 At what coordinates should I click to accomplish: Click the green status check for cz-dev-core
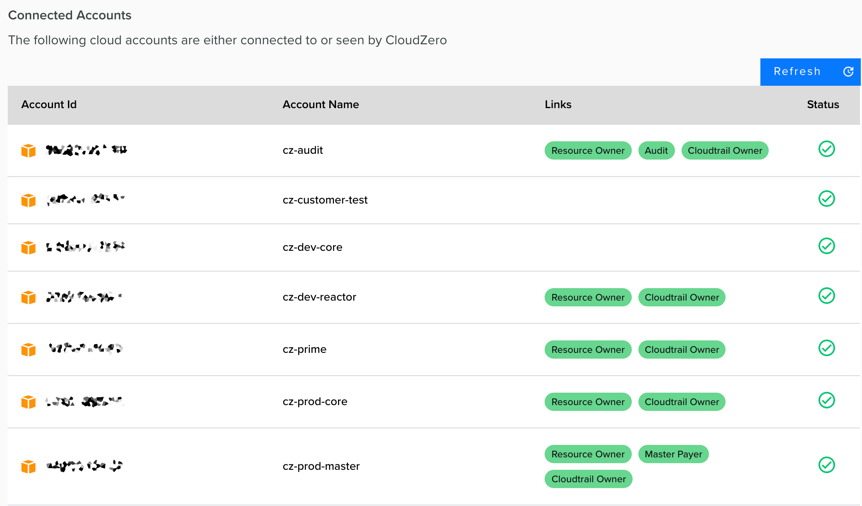[826, 246]
